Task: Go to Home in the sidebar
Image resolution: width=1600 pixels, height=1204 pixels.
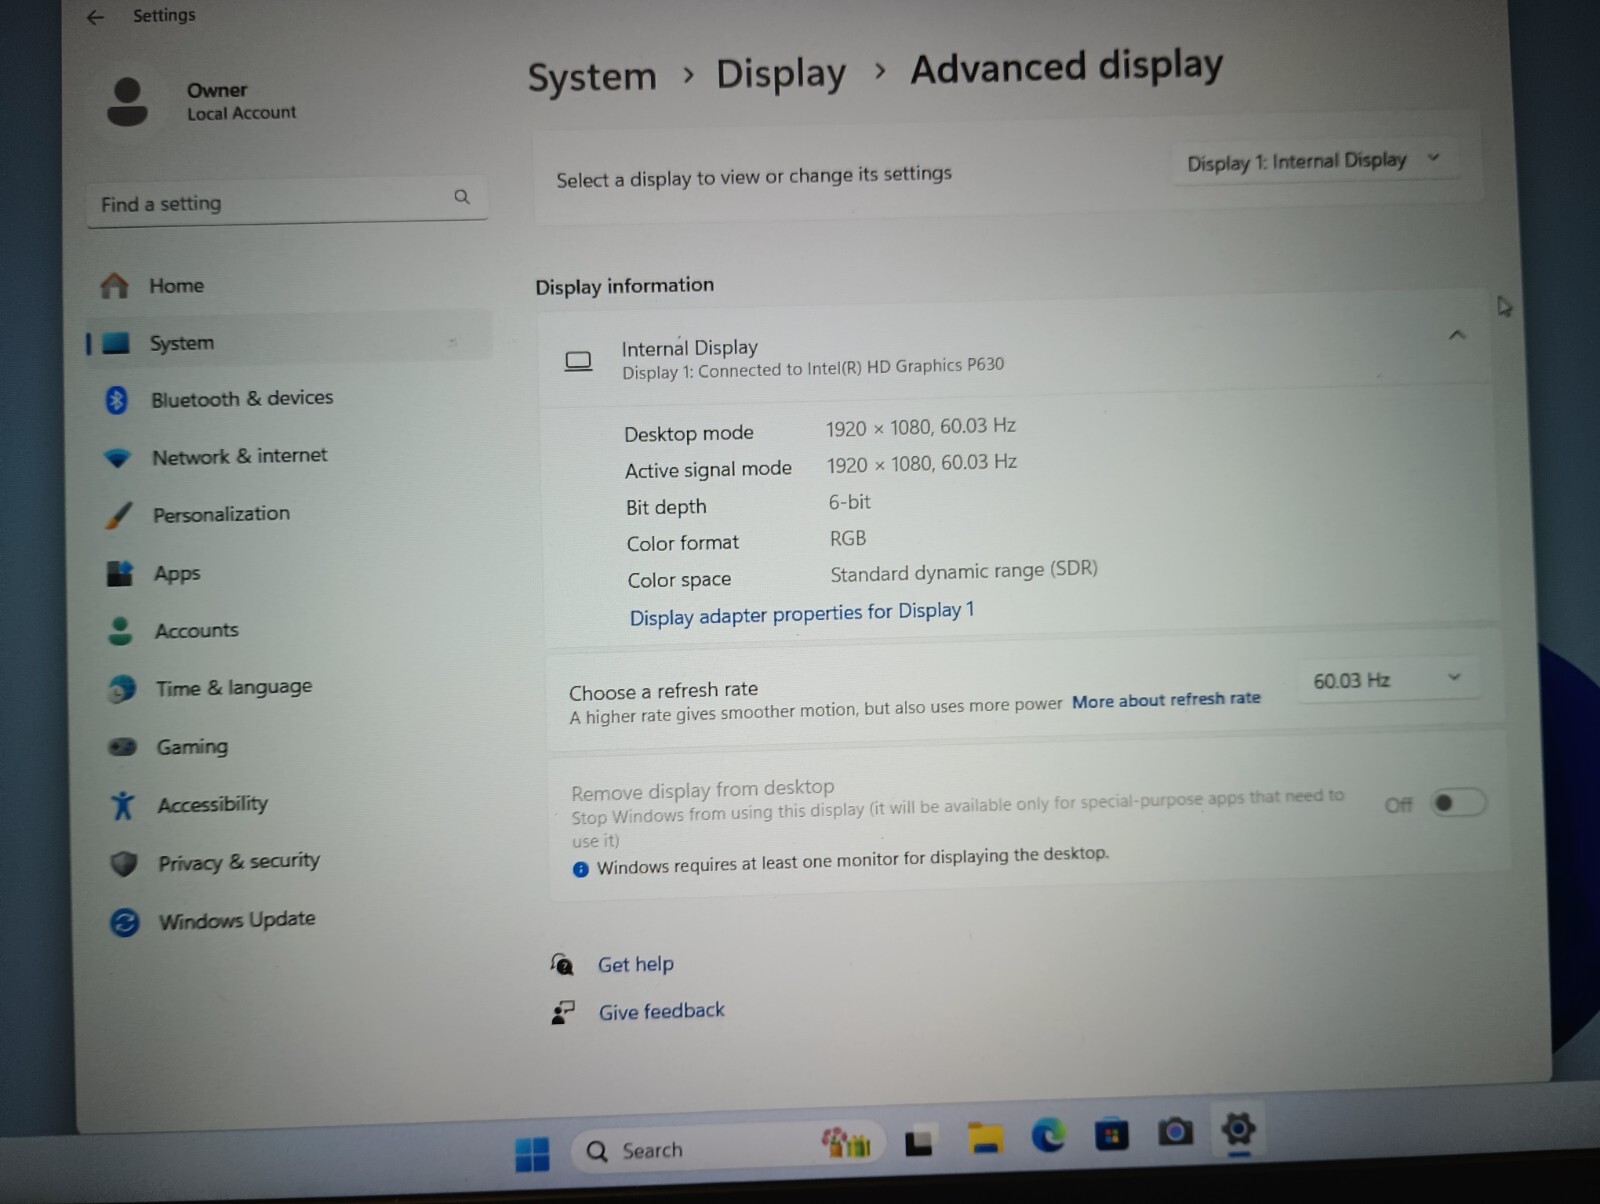Action: click(x=176, y=286)
